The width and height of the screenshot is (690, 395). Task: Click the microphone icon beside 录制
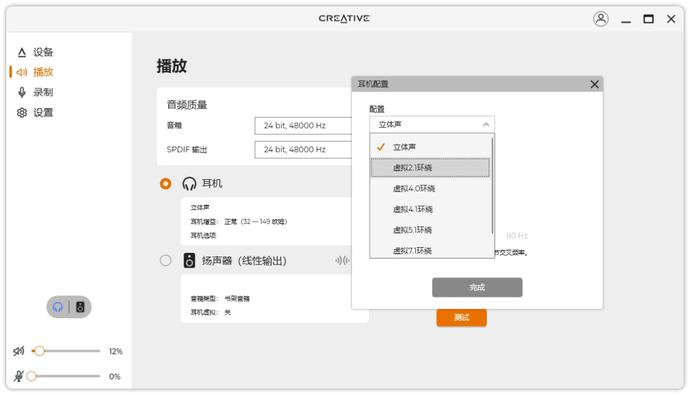click(x=22, y=92)
